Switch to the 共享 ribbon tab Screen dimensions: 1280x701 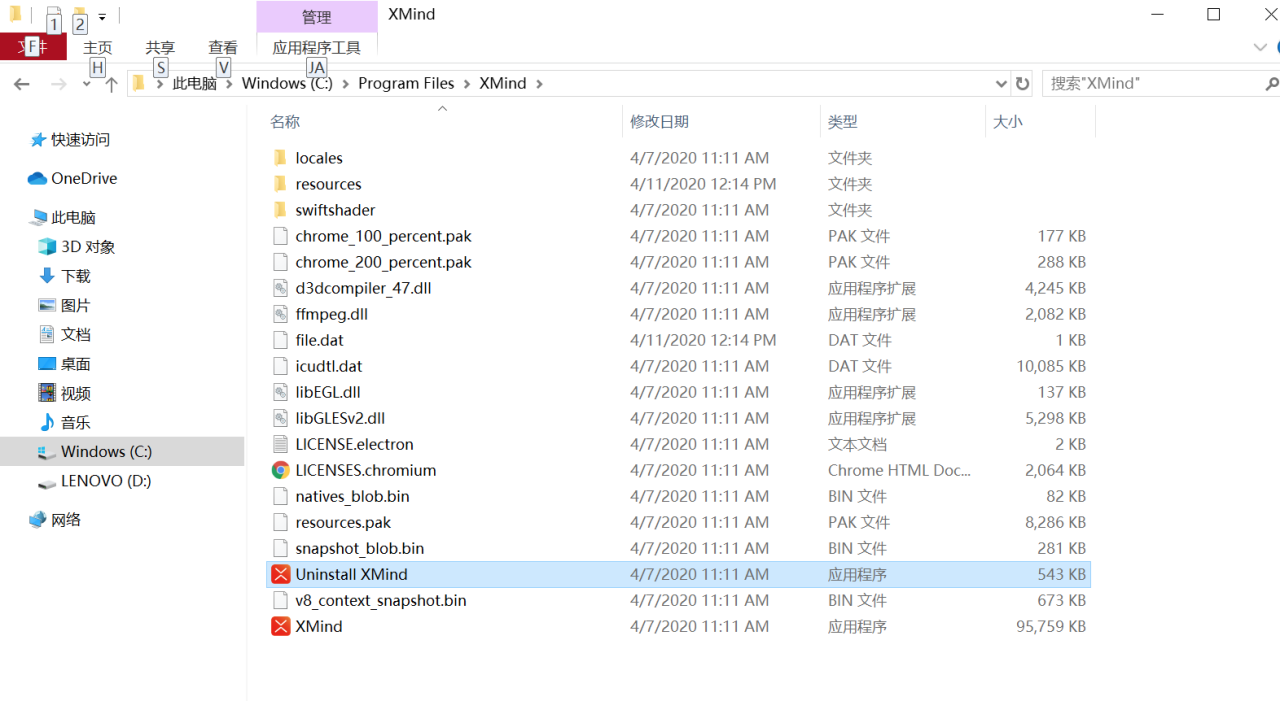tap(160, 47)
